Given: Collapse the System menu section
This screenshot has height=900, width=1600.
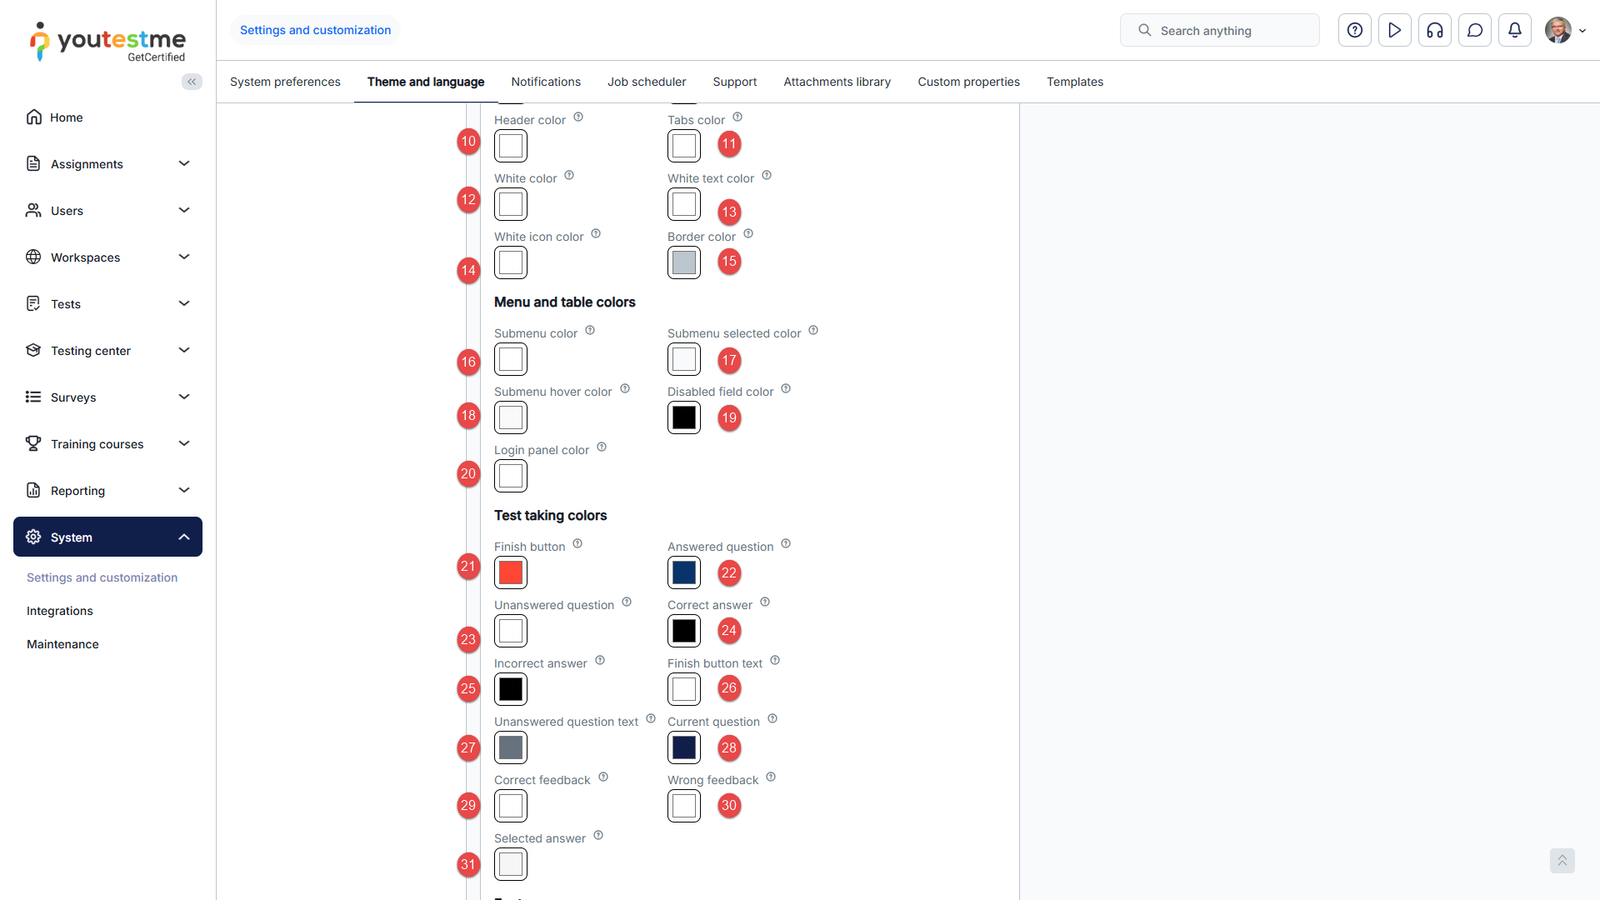Looking at the screenshot, I should tap(183, 537).
